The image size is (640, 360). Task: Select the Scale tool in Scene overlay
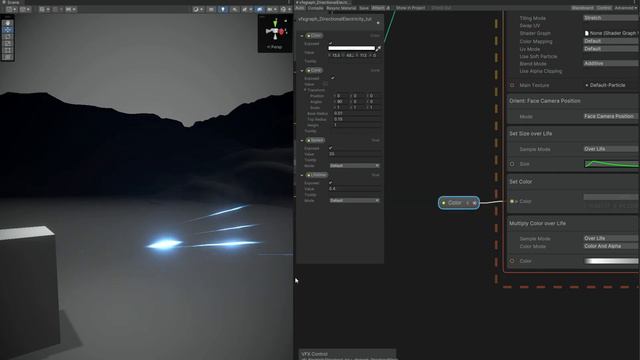8,44
